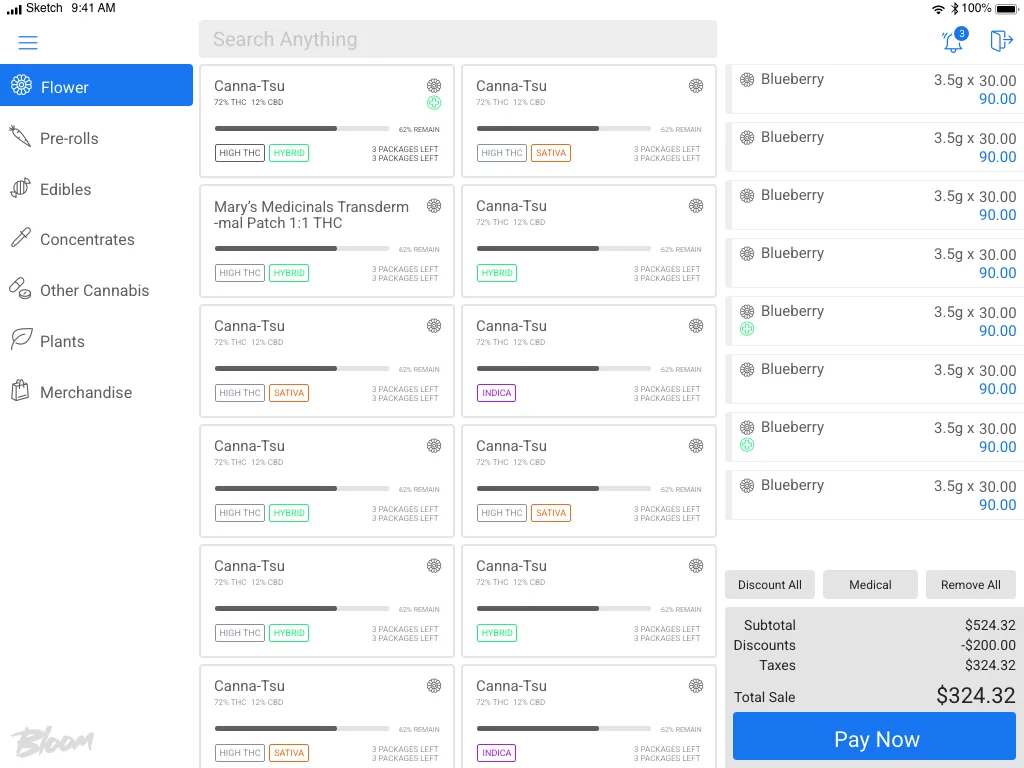Screen dimensions: 1024x768
Task: Click the flower icon on top-right Canna-Tsu card
Action: 696,86
